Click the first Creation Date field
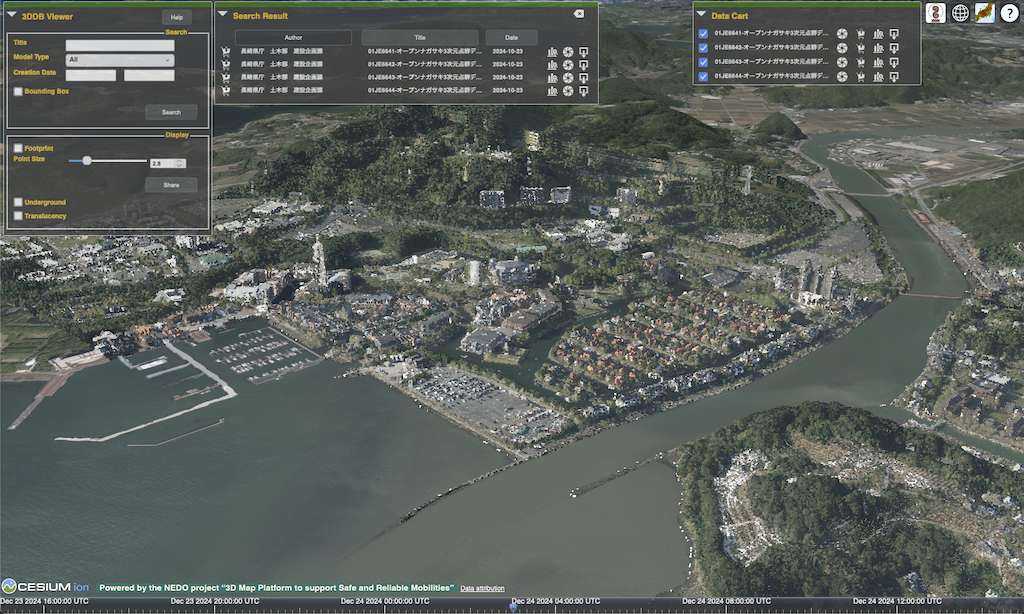Image resolution: width=1024 pixels, height=614 pixels. [x=91, y=75]
